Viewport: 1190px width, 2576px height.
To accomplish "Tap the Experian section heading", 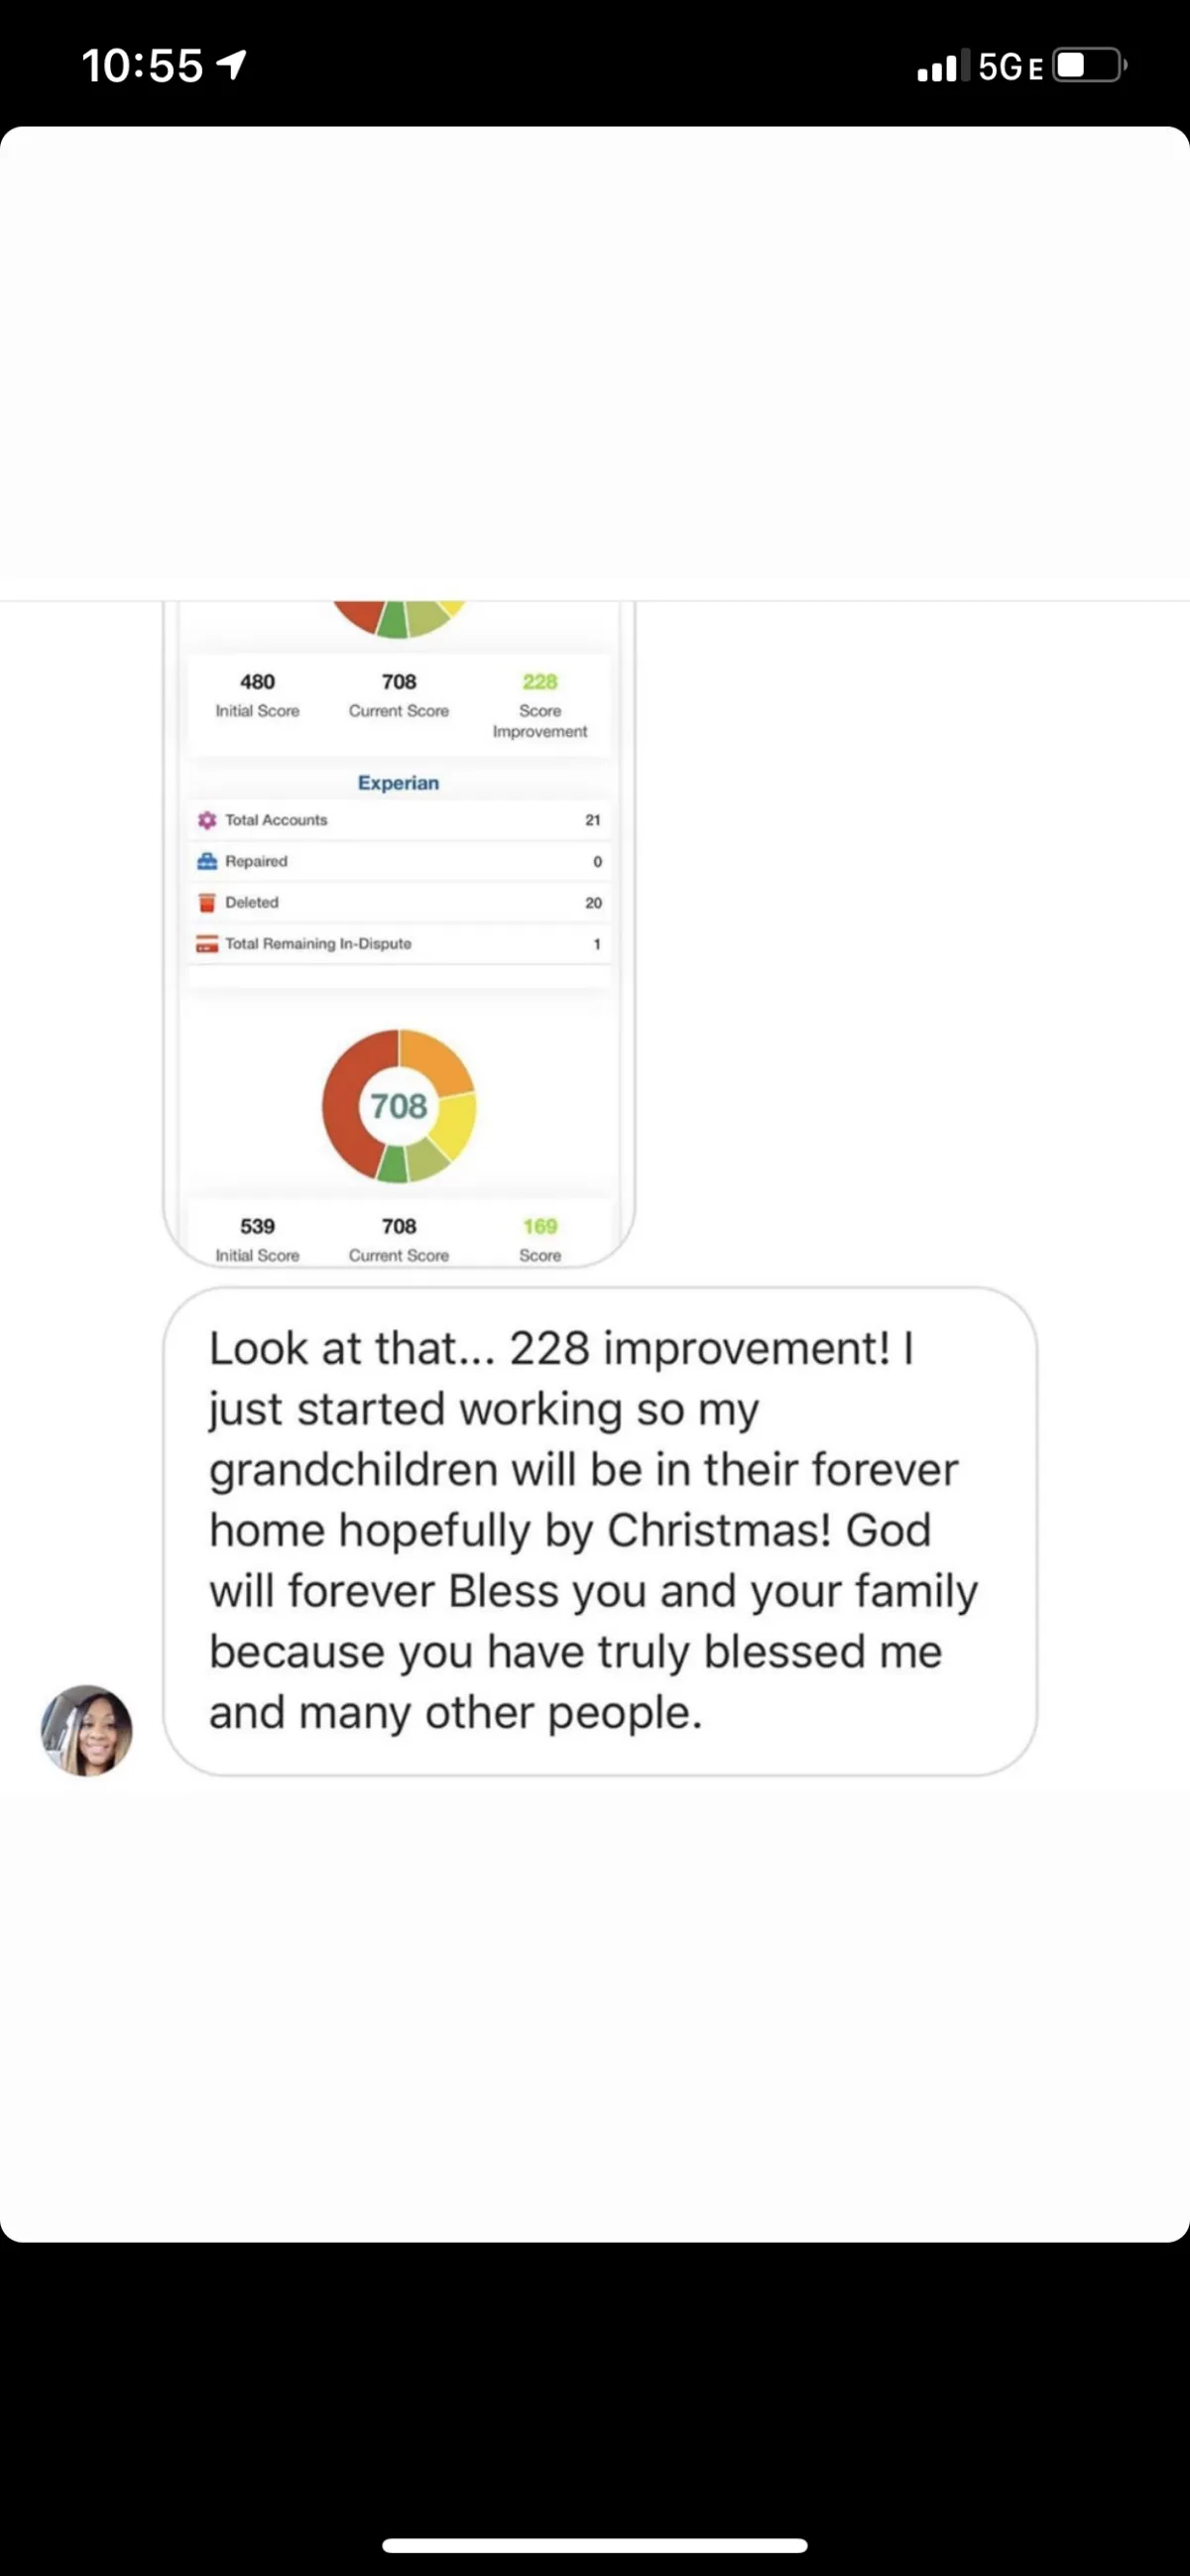I will [398, 783].
